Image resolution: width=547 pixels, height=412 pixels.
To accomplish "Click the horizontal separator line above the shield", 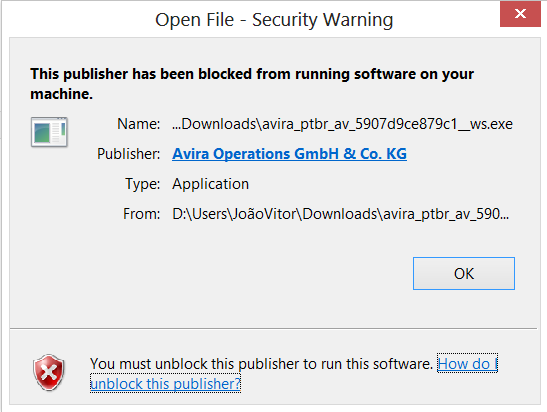I will 274,328.
